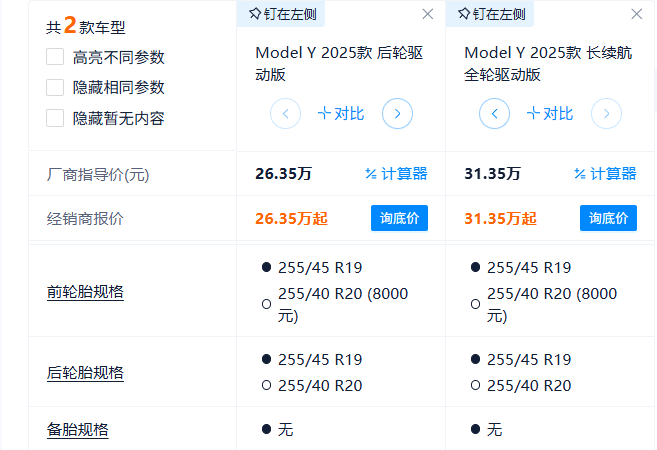Open the 后轮胎规格 parameter link
Screen dimensions: 657x450
coord(85,372)
